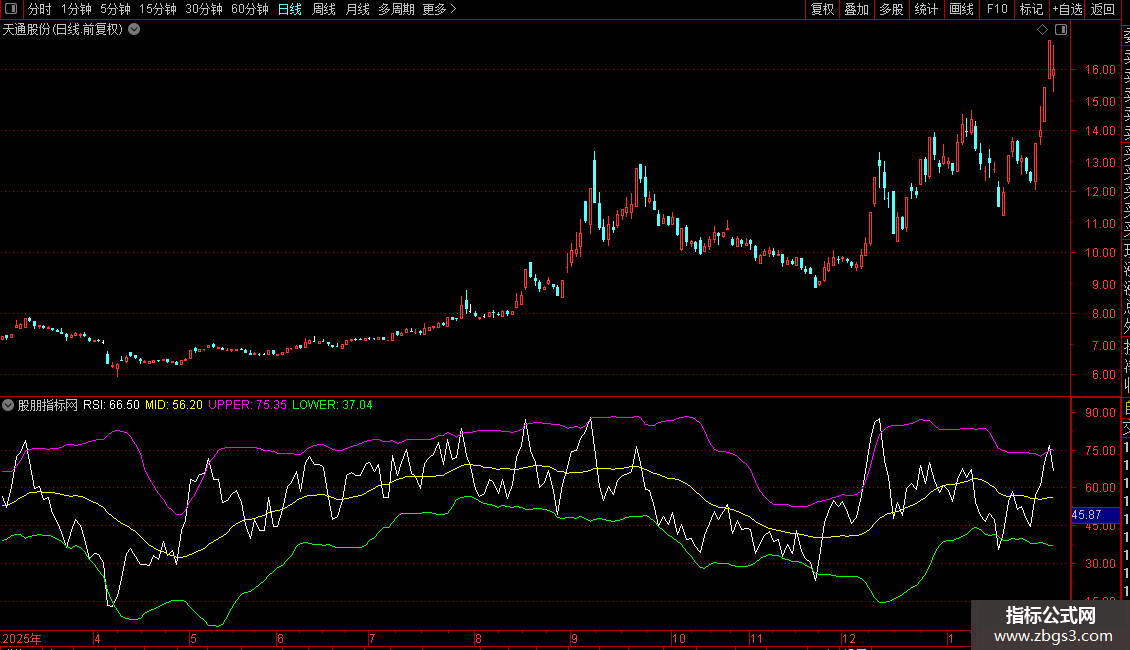Switch to the 周线 weekly chart
The image size is (1130, 650).
[323, 9]
